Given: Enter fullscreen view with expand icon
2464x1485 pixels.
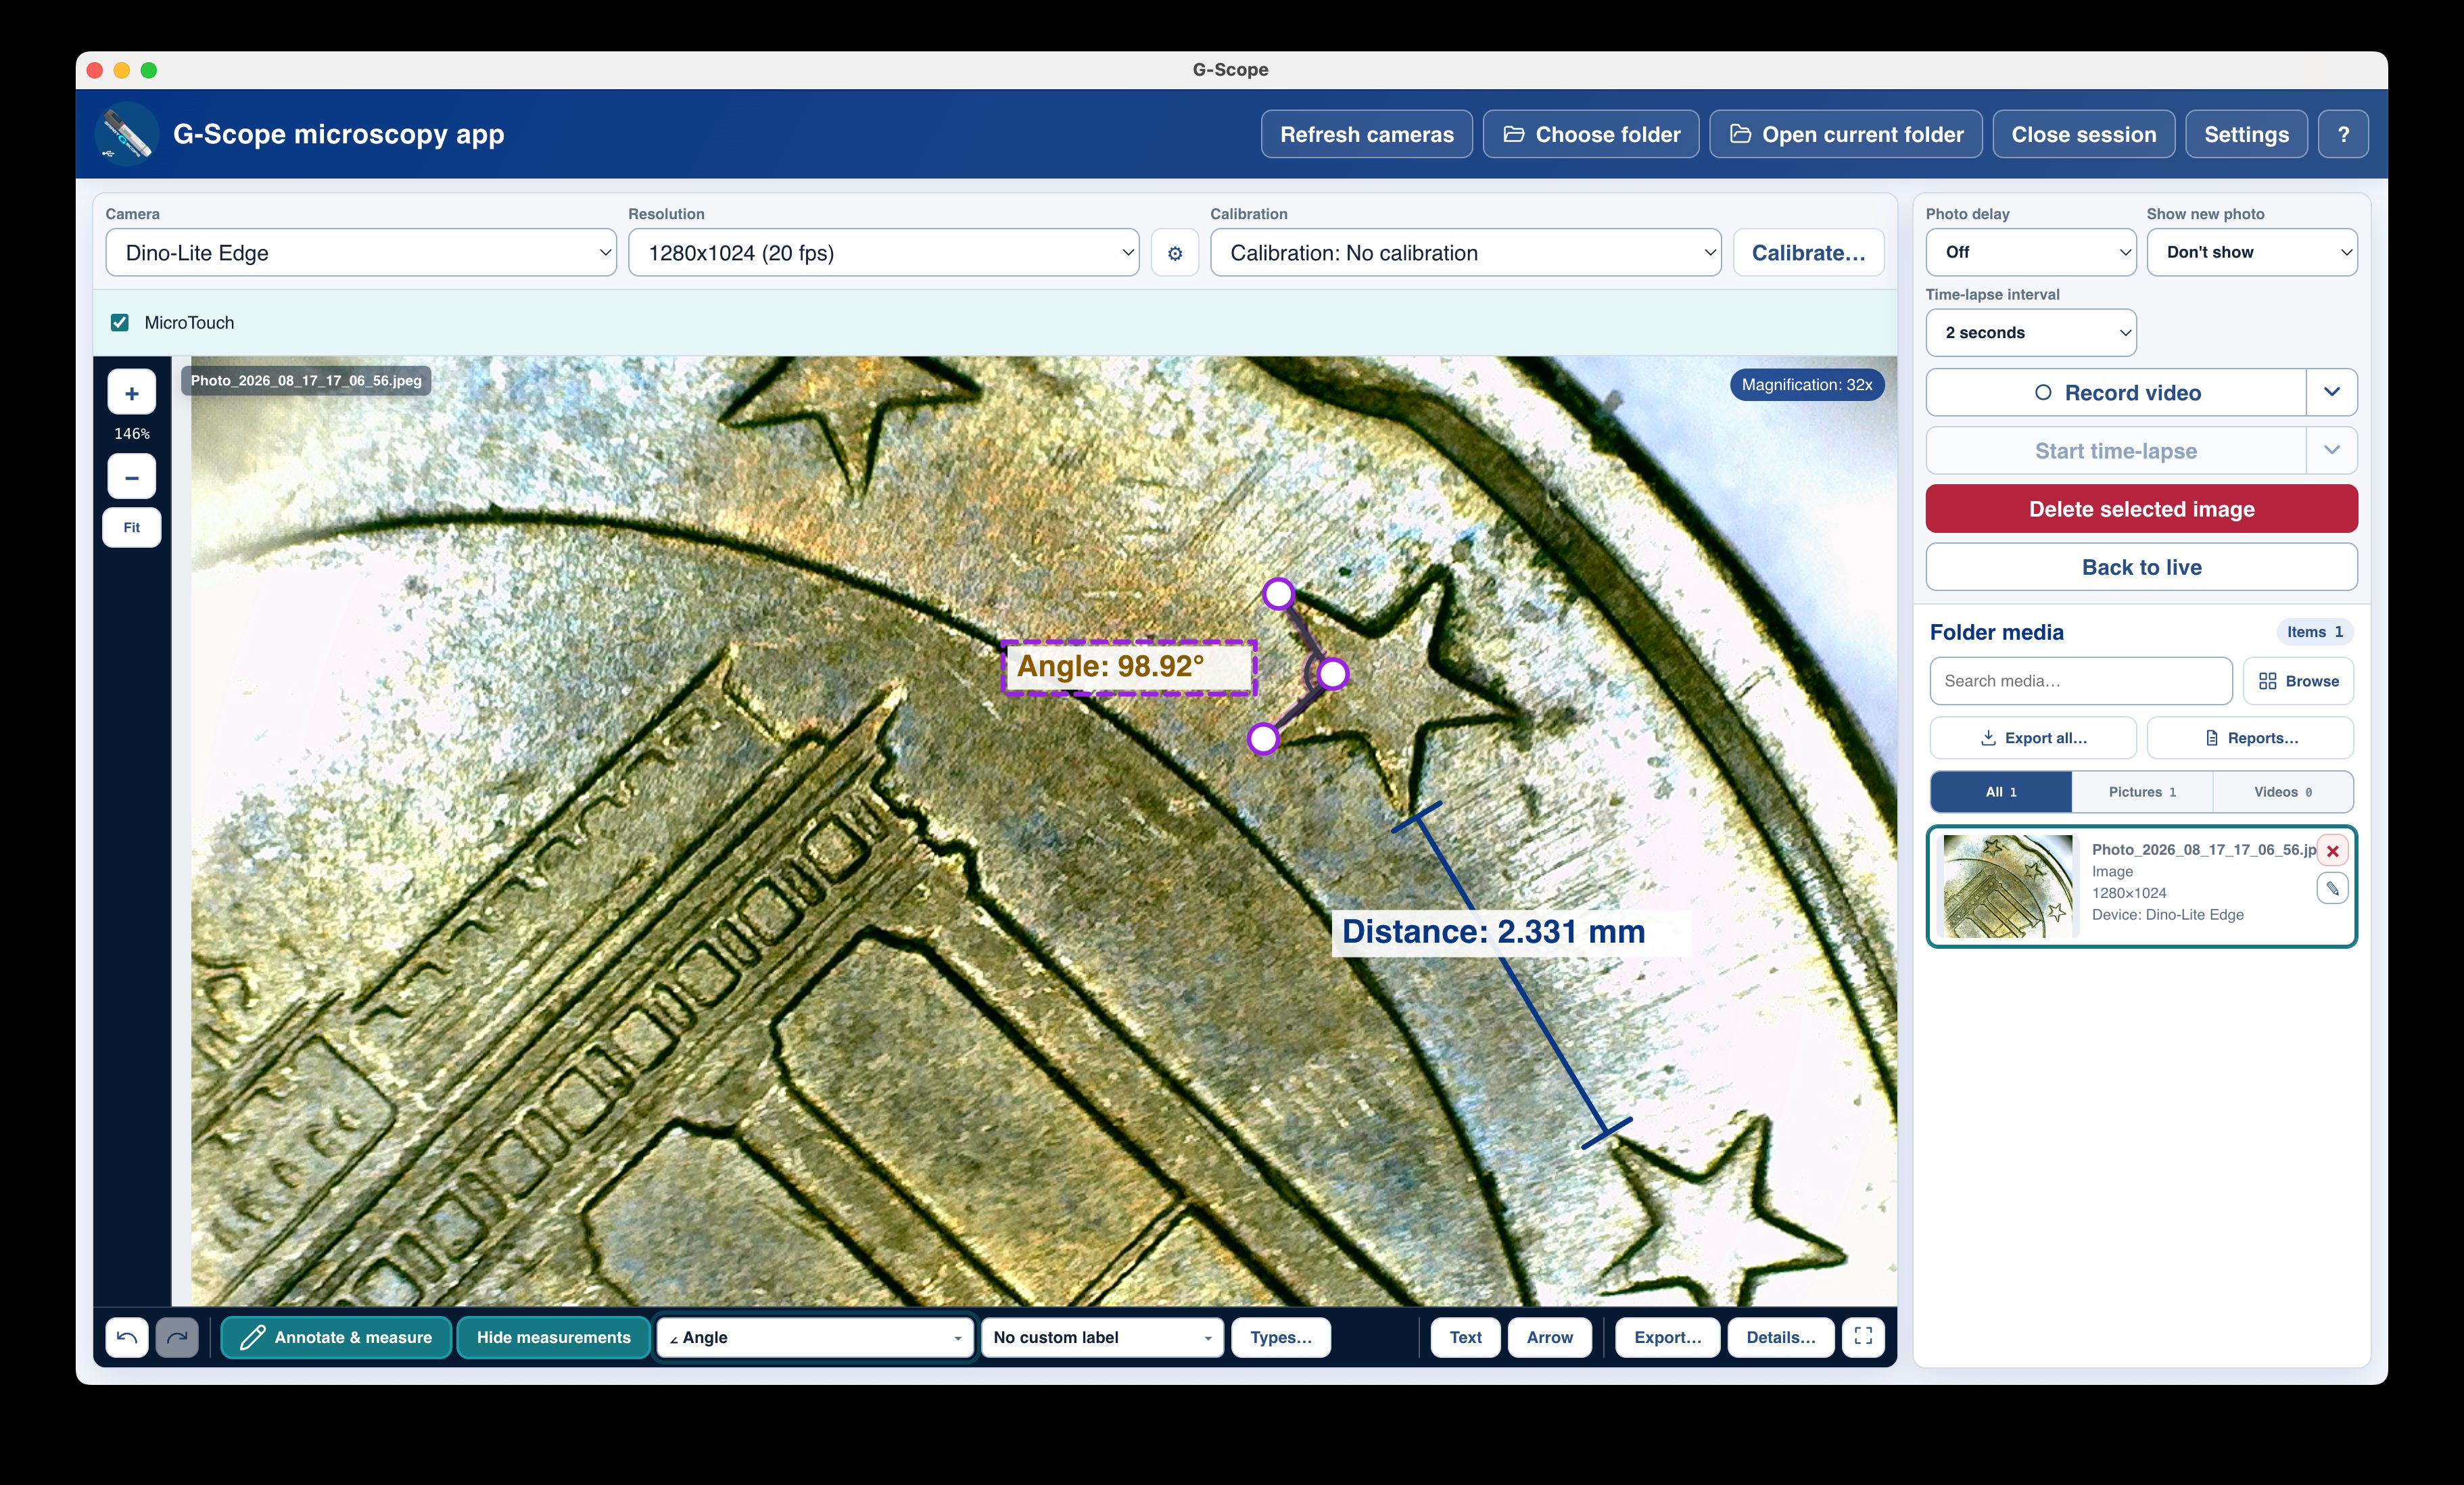Looking at the screenshot, I should (1863, 1337).
